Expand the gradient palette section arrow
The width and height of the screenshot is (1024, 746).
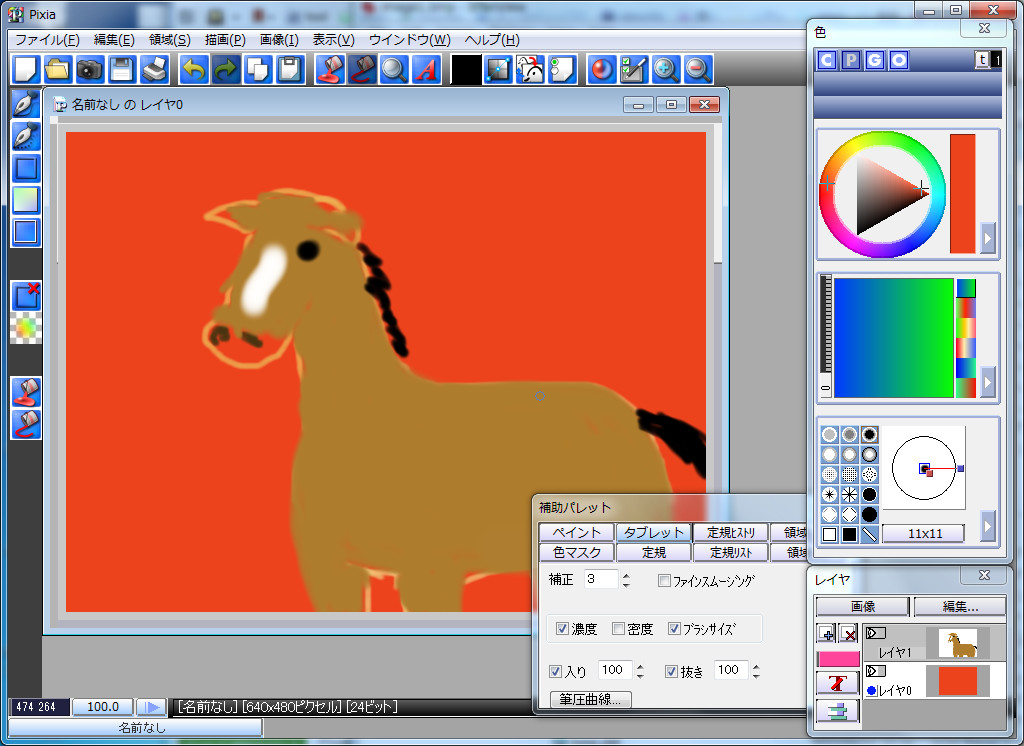987,381
